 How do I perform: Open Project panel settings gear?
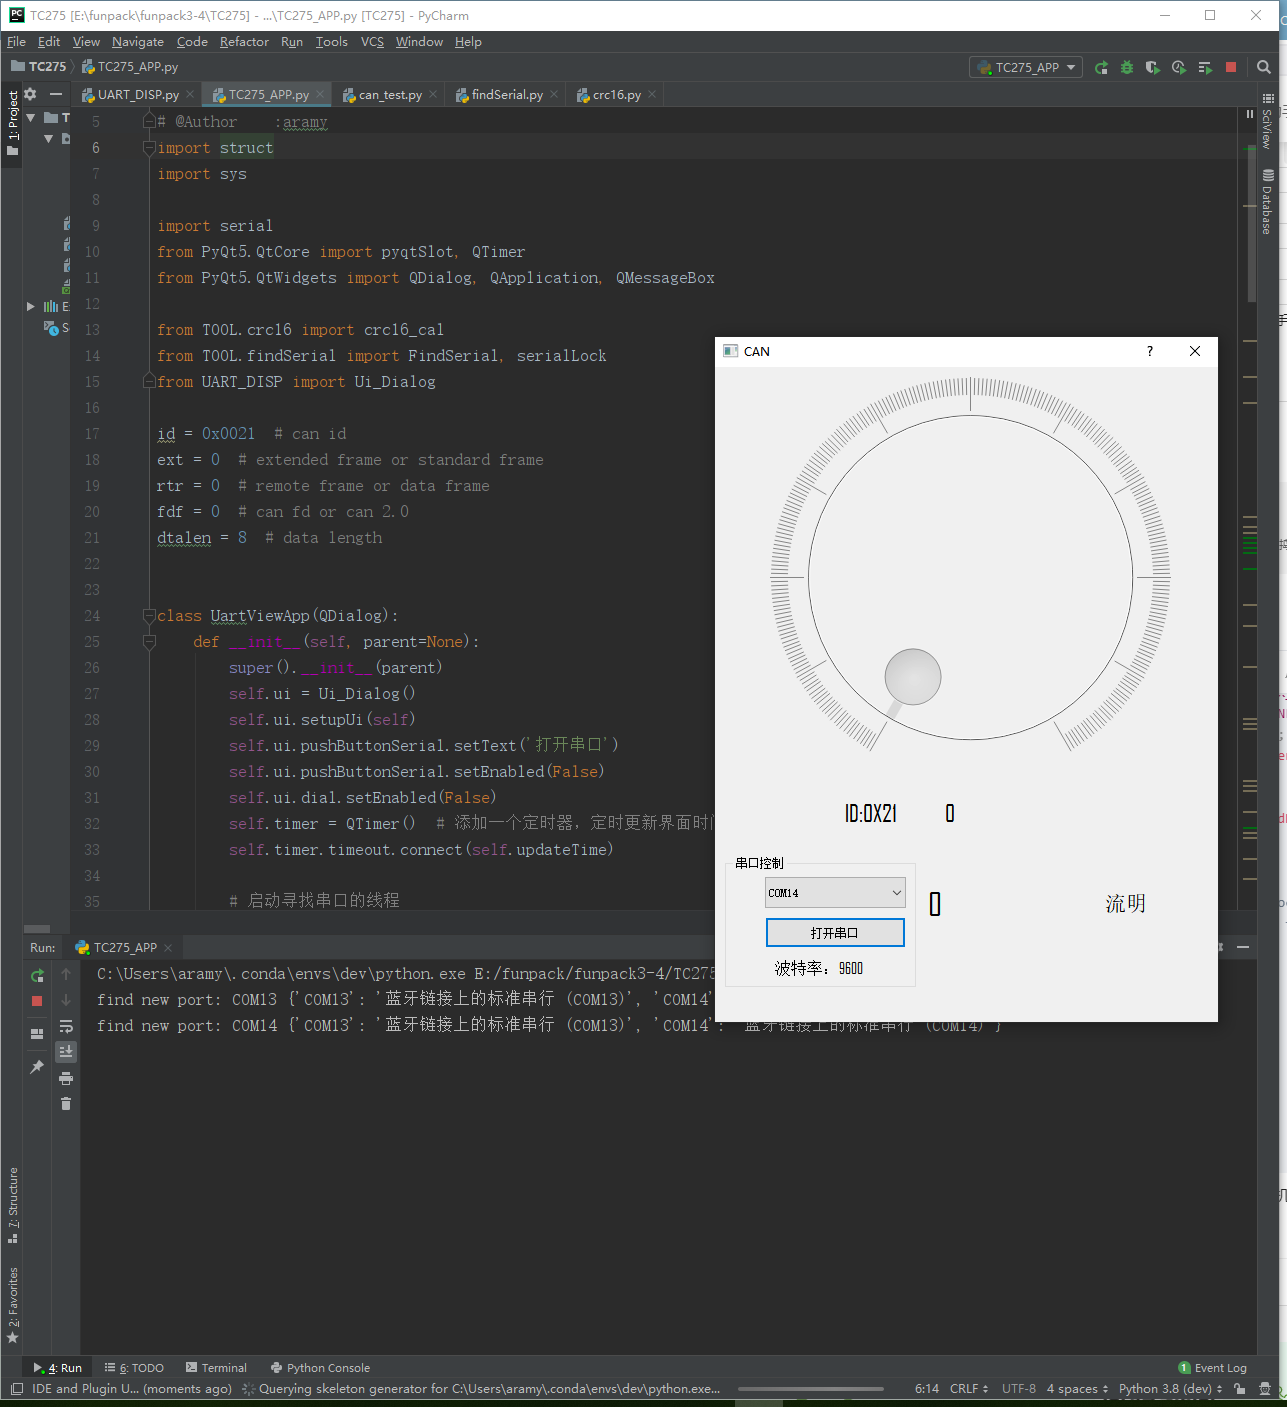pos(30,94)
